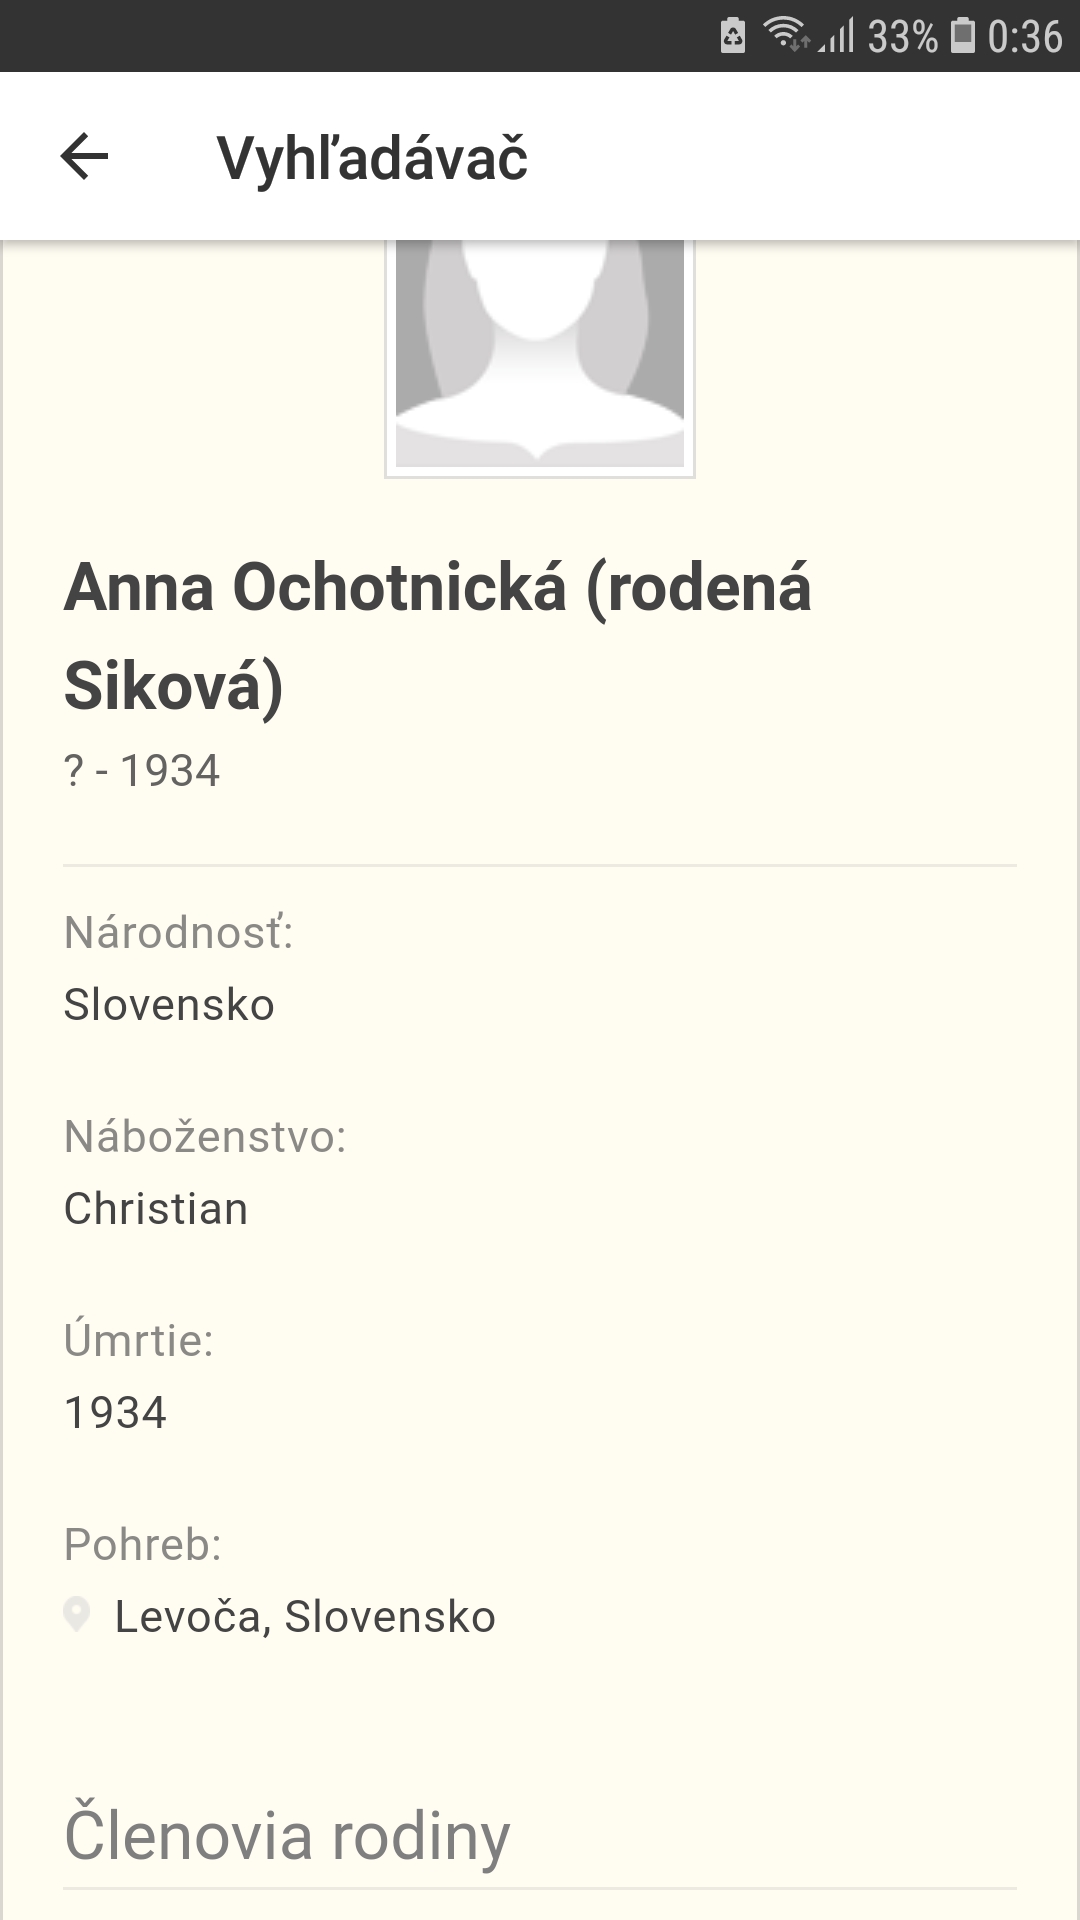Click the burial location pin icon
The width and height of the screenshot is (1080, 1920).
77,1615
